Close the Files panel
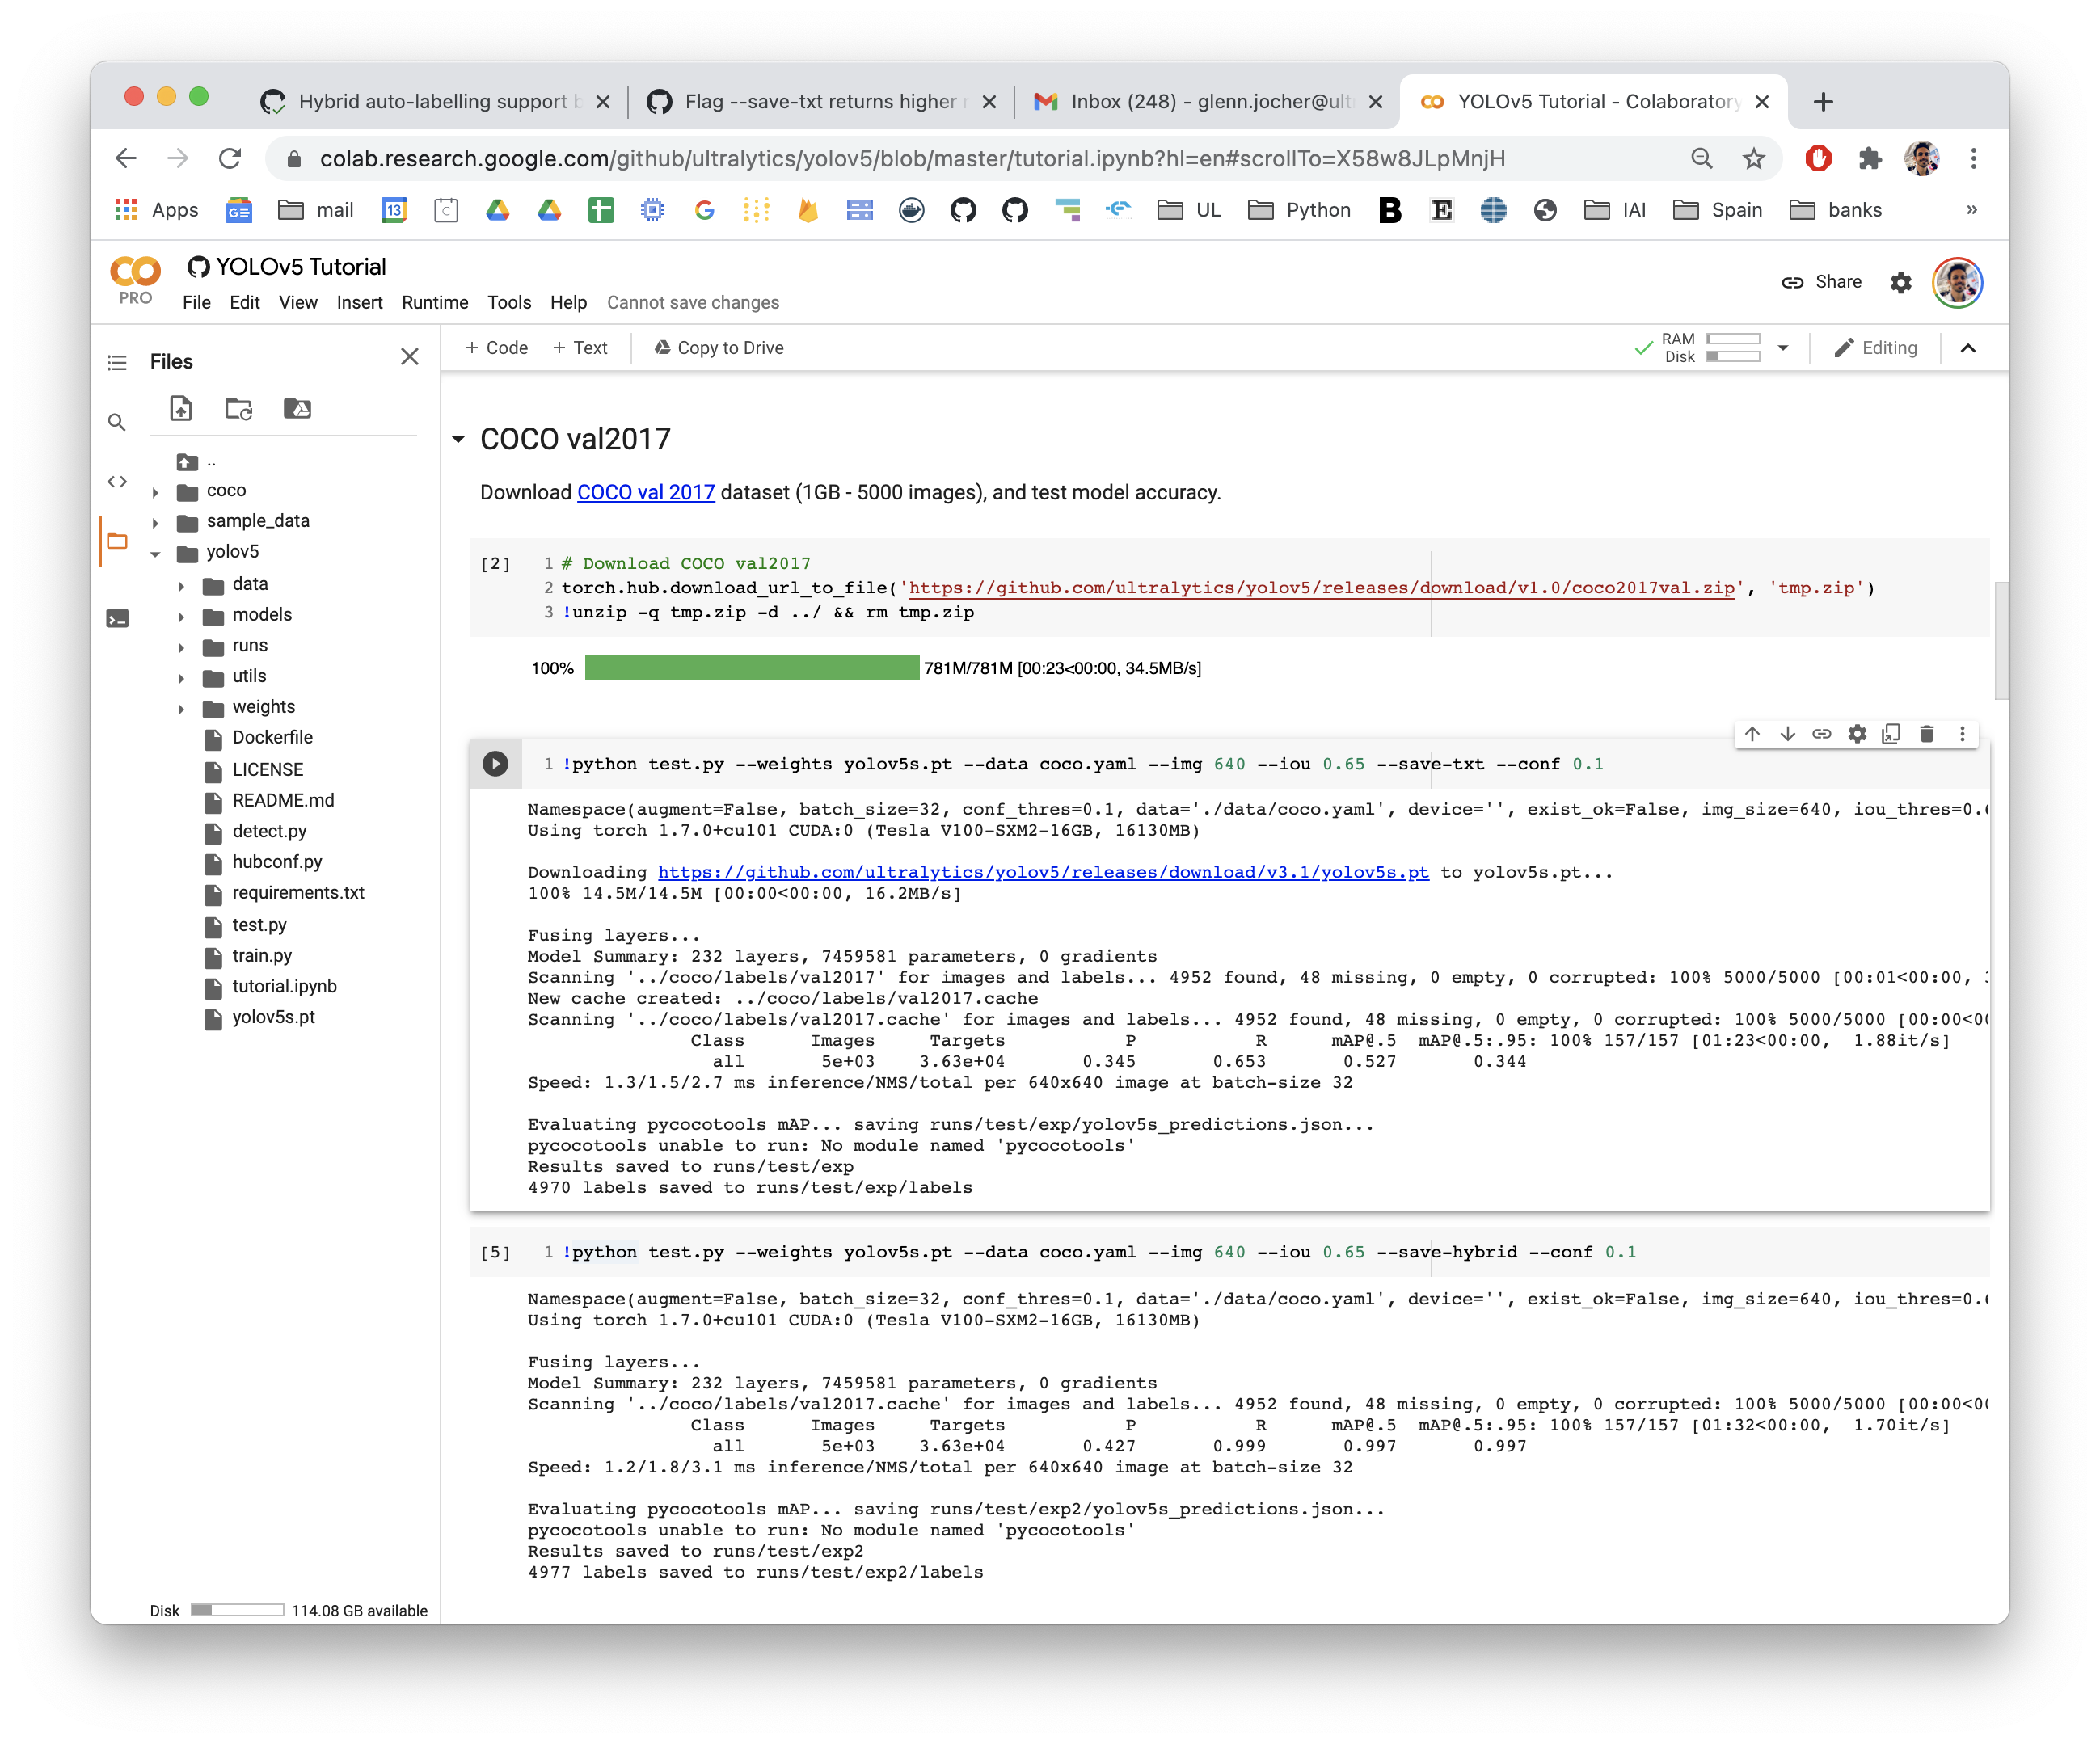The height and width of the screenshot is (1744, 2100). (410, 357)
